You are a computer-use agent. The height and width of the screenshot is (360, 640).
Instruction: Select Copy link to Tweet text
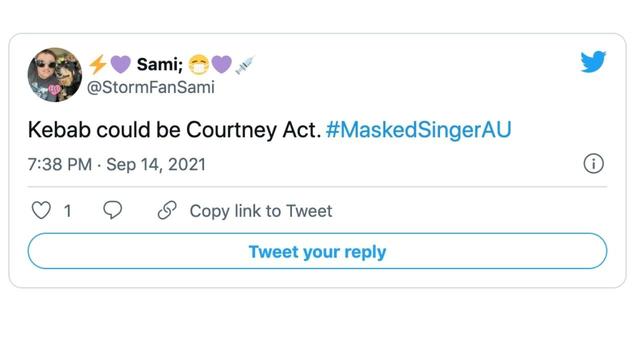coord(261,211)
